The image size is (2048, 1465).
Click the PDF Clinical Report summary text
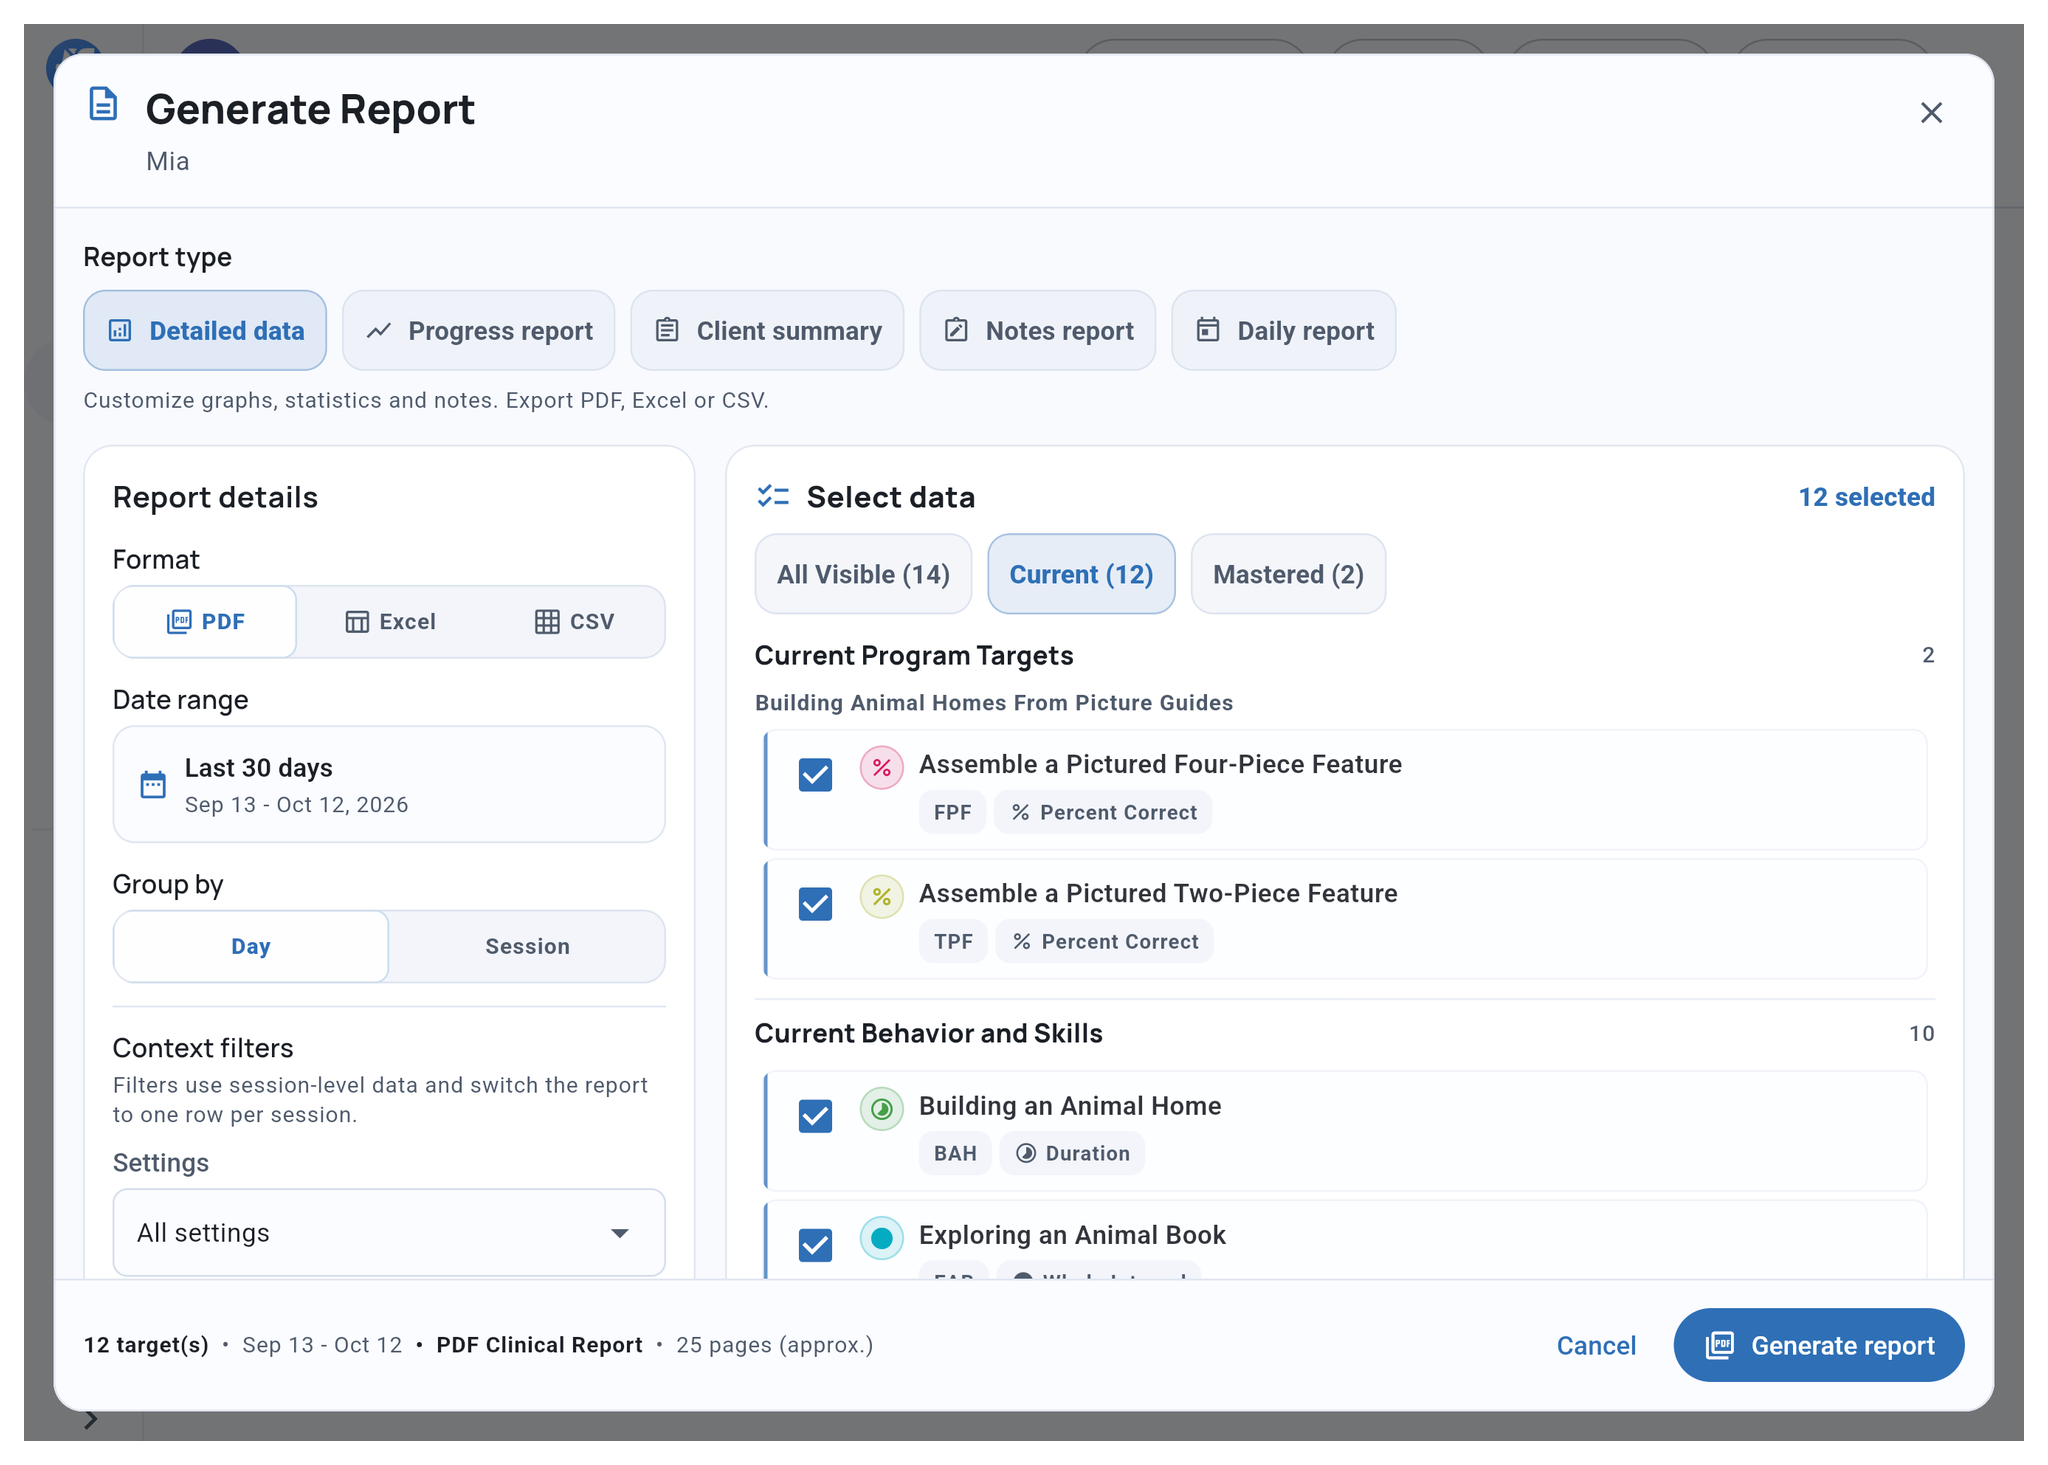pyautogui.click(x=539, y=1346)
